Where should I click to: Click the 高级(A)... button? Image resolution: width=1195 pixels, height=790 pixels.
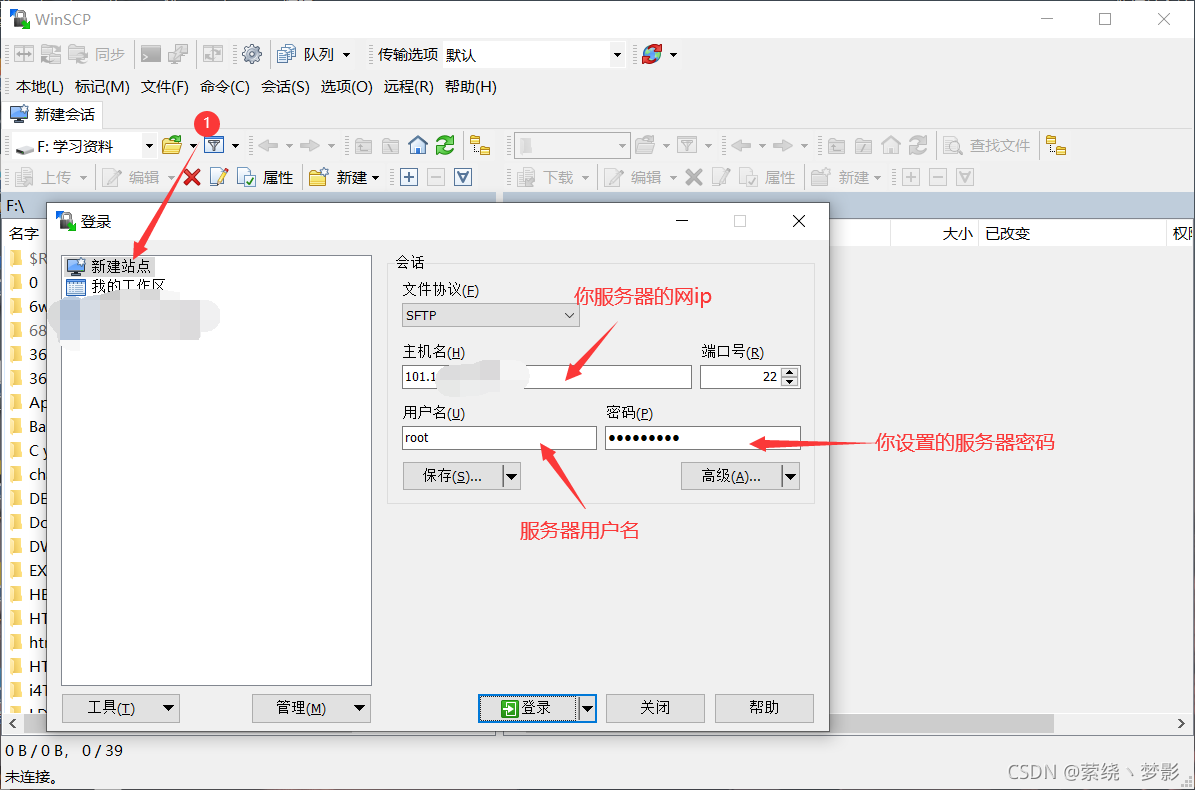tap(731, 476)
